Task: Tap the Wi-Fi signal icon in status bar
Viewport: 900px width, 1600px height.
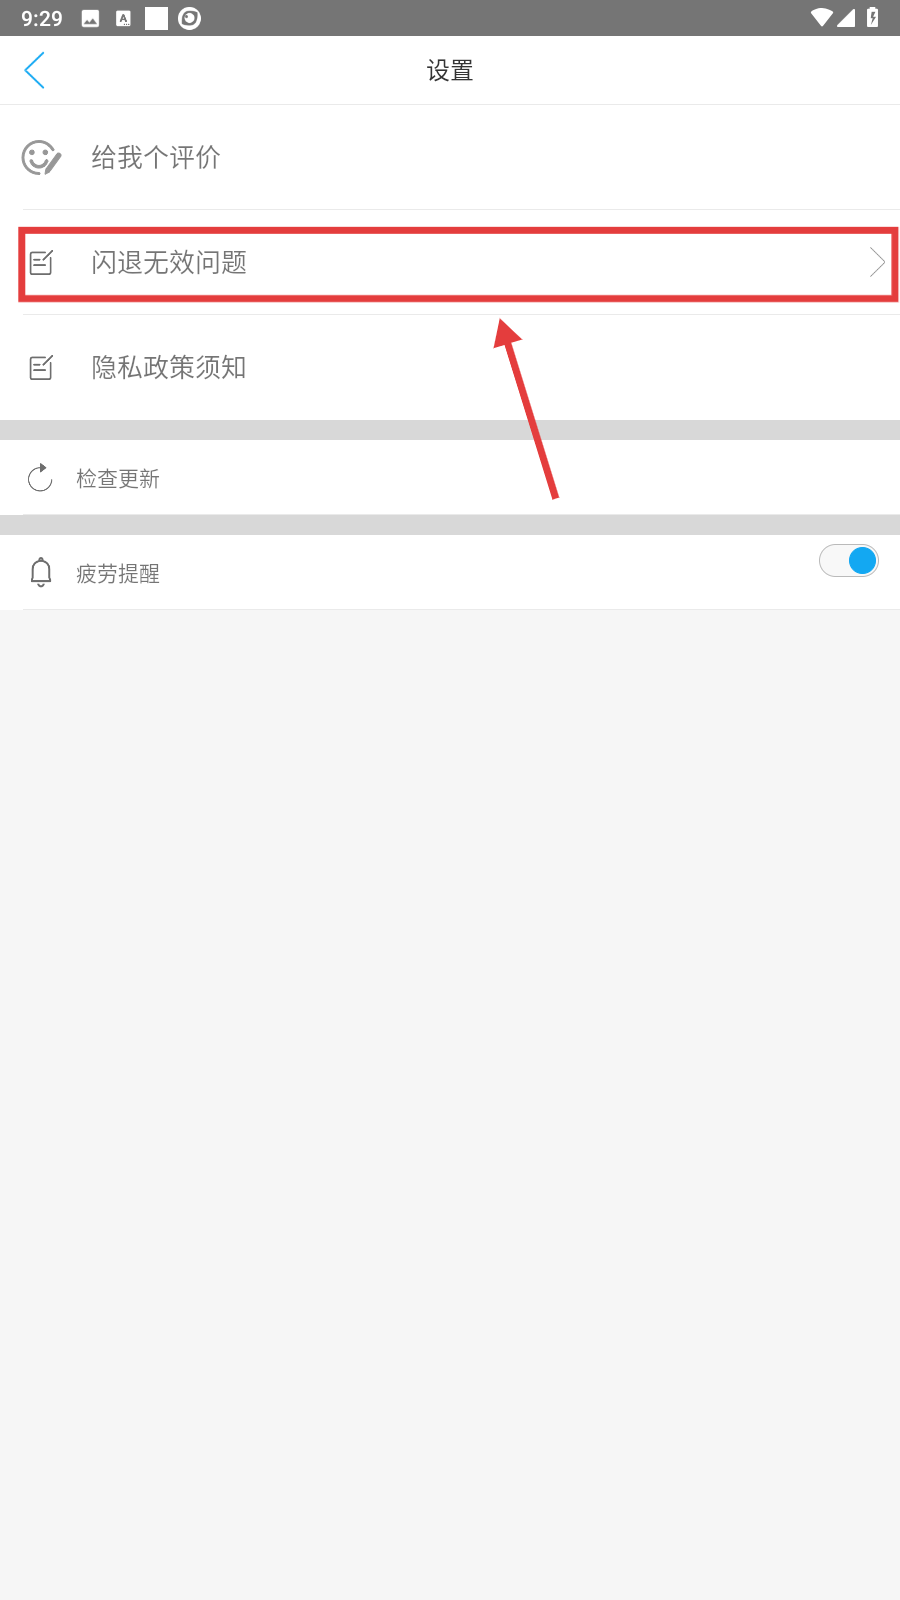Action: click(x=822, y=18)
